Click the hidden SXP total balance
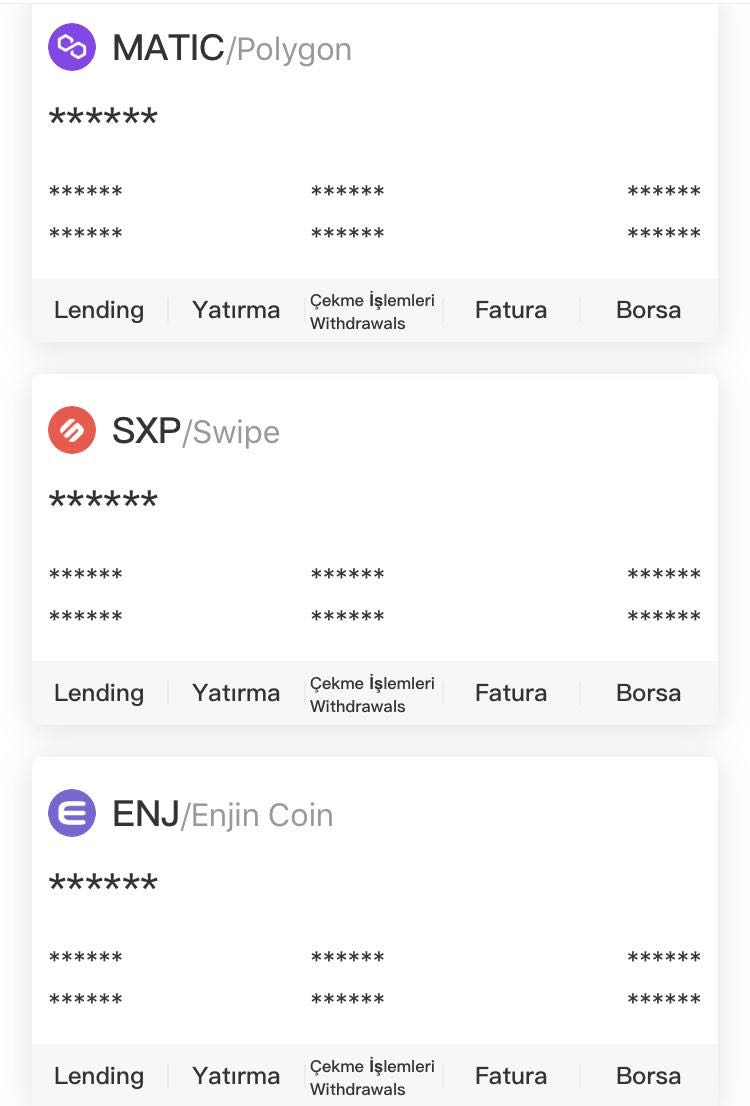The width and height of the screenshot is (750, 1106). tap(103, 501)
